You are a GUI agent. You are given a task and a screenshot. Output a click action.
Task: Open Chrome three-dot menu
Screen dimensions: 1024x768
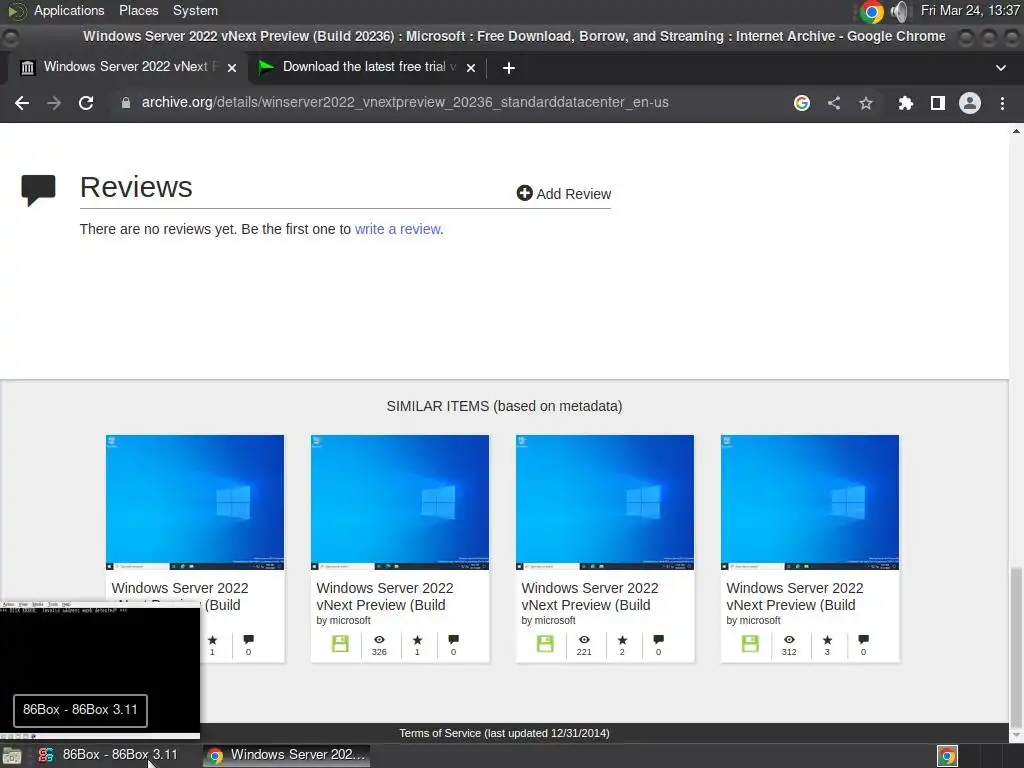[1002, 103]
